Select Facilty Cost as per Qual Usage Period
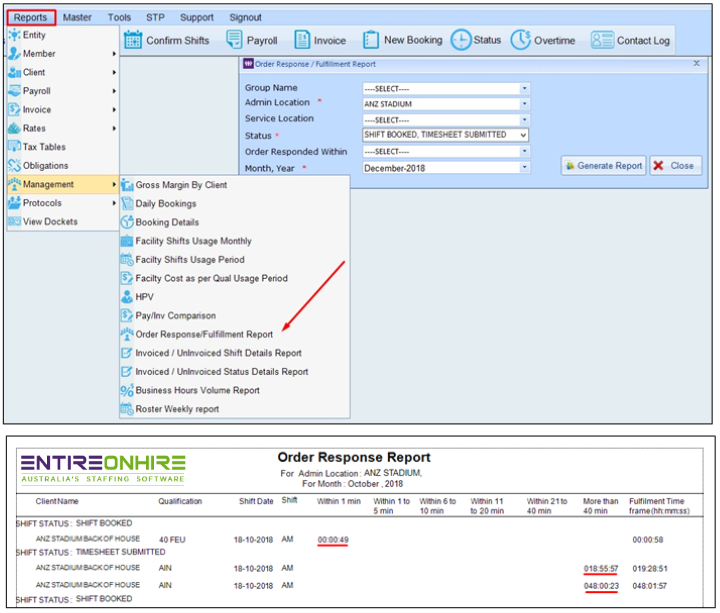This screenshot has width=720, height=613. click(x=211, y=278)
